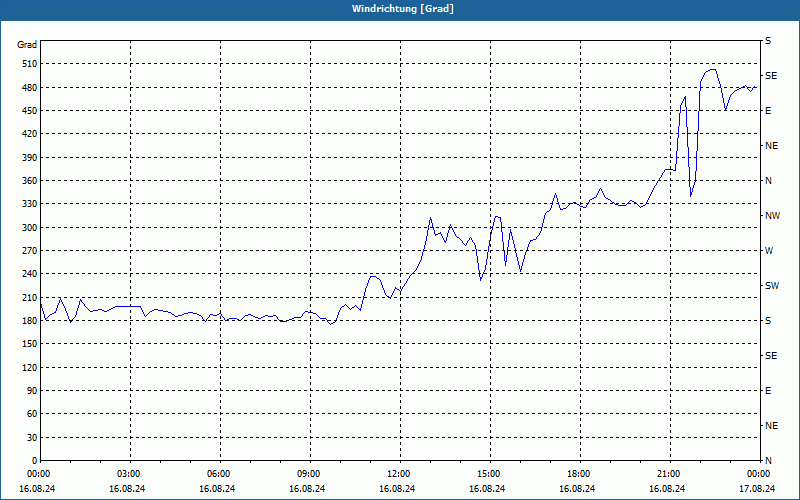Click the 0 y-axis value
800x500 pixels.
click(35, 461)
